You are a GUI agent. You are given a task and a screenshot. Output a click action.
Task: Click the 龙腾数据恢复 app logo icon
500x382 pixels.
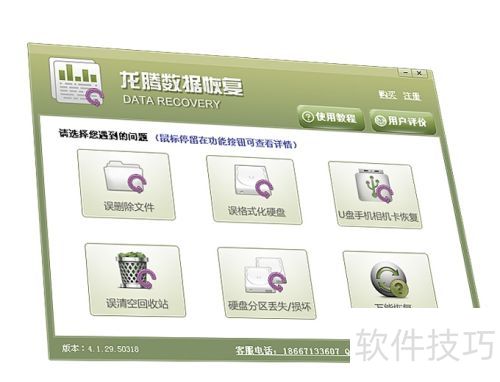pos(77,82)
